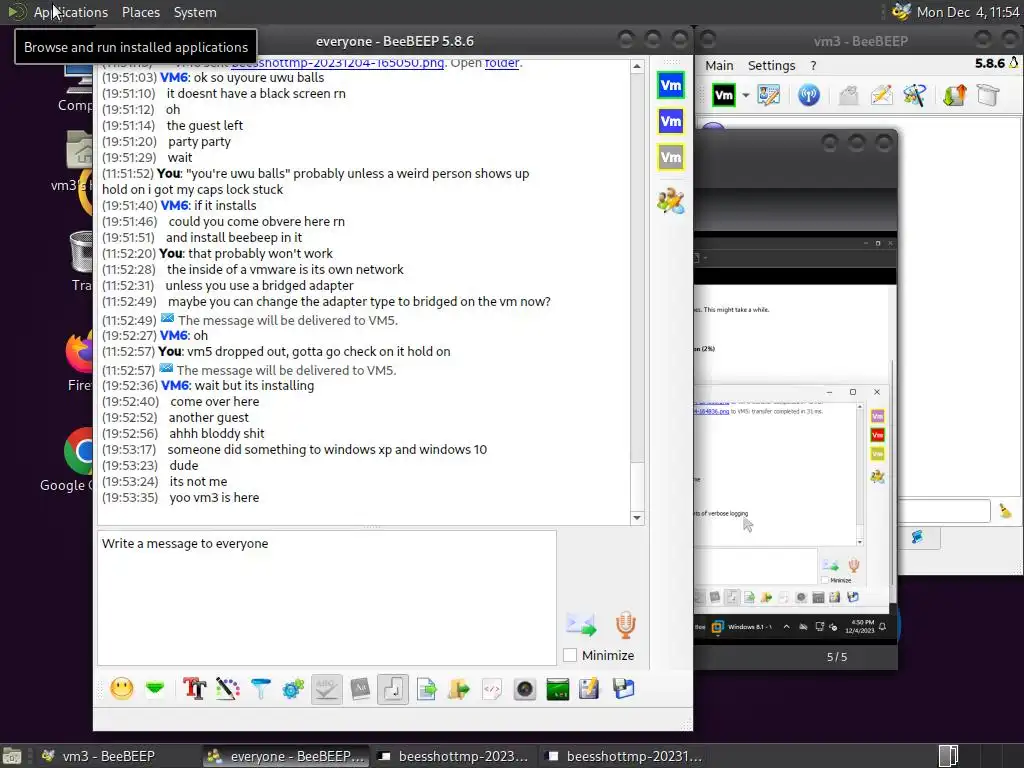Click the BeeBEEP bee tray icon

[901, 12]
